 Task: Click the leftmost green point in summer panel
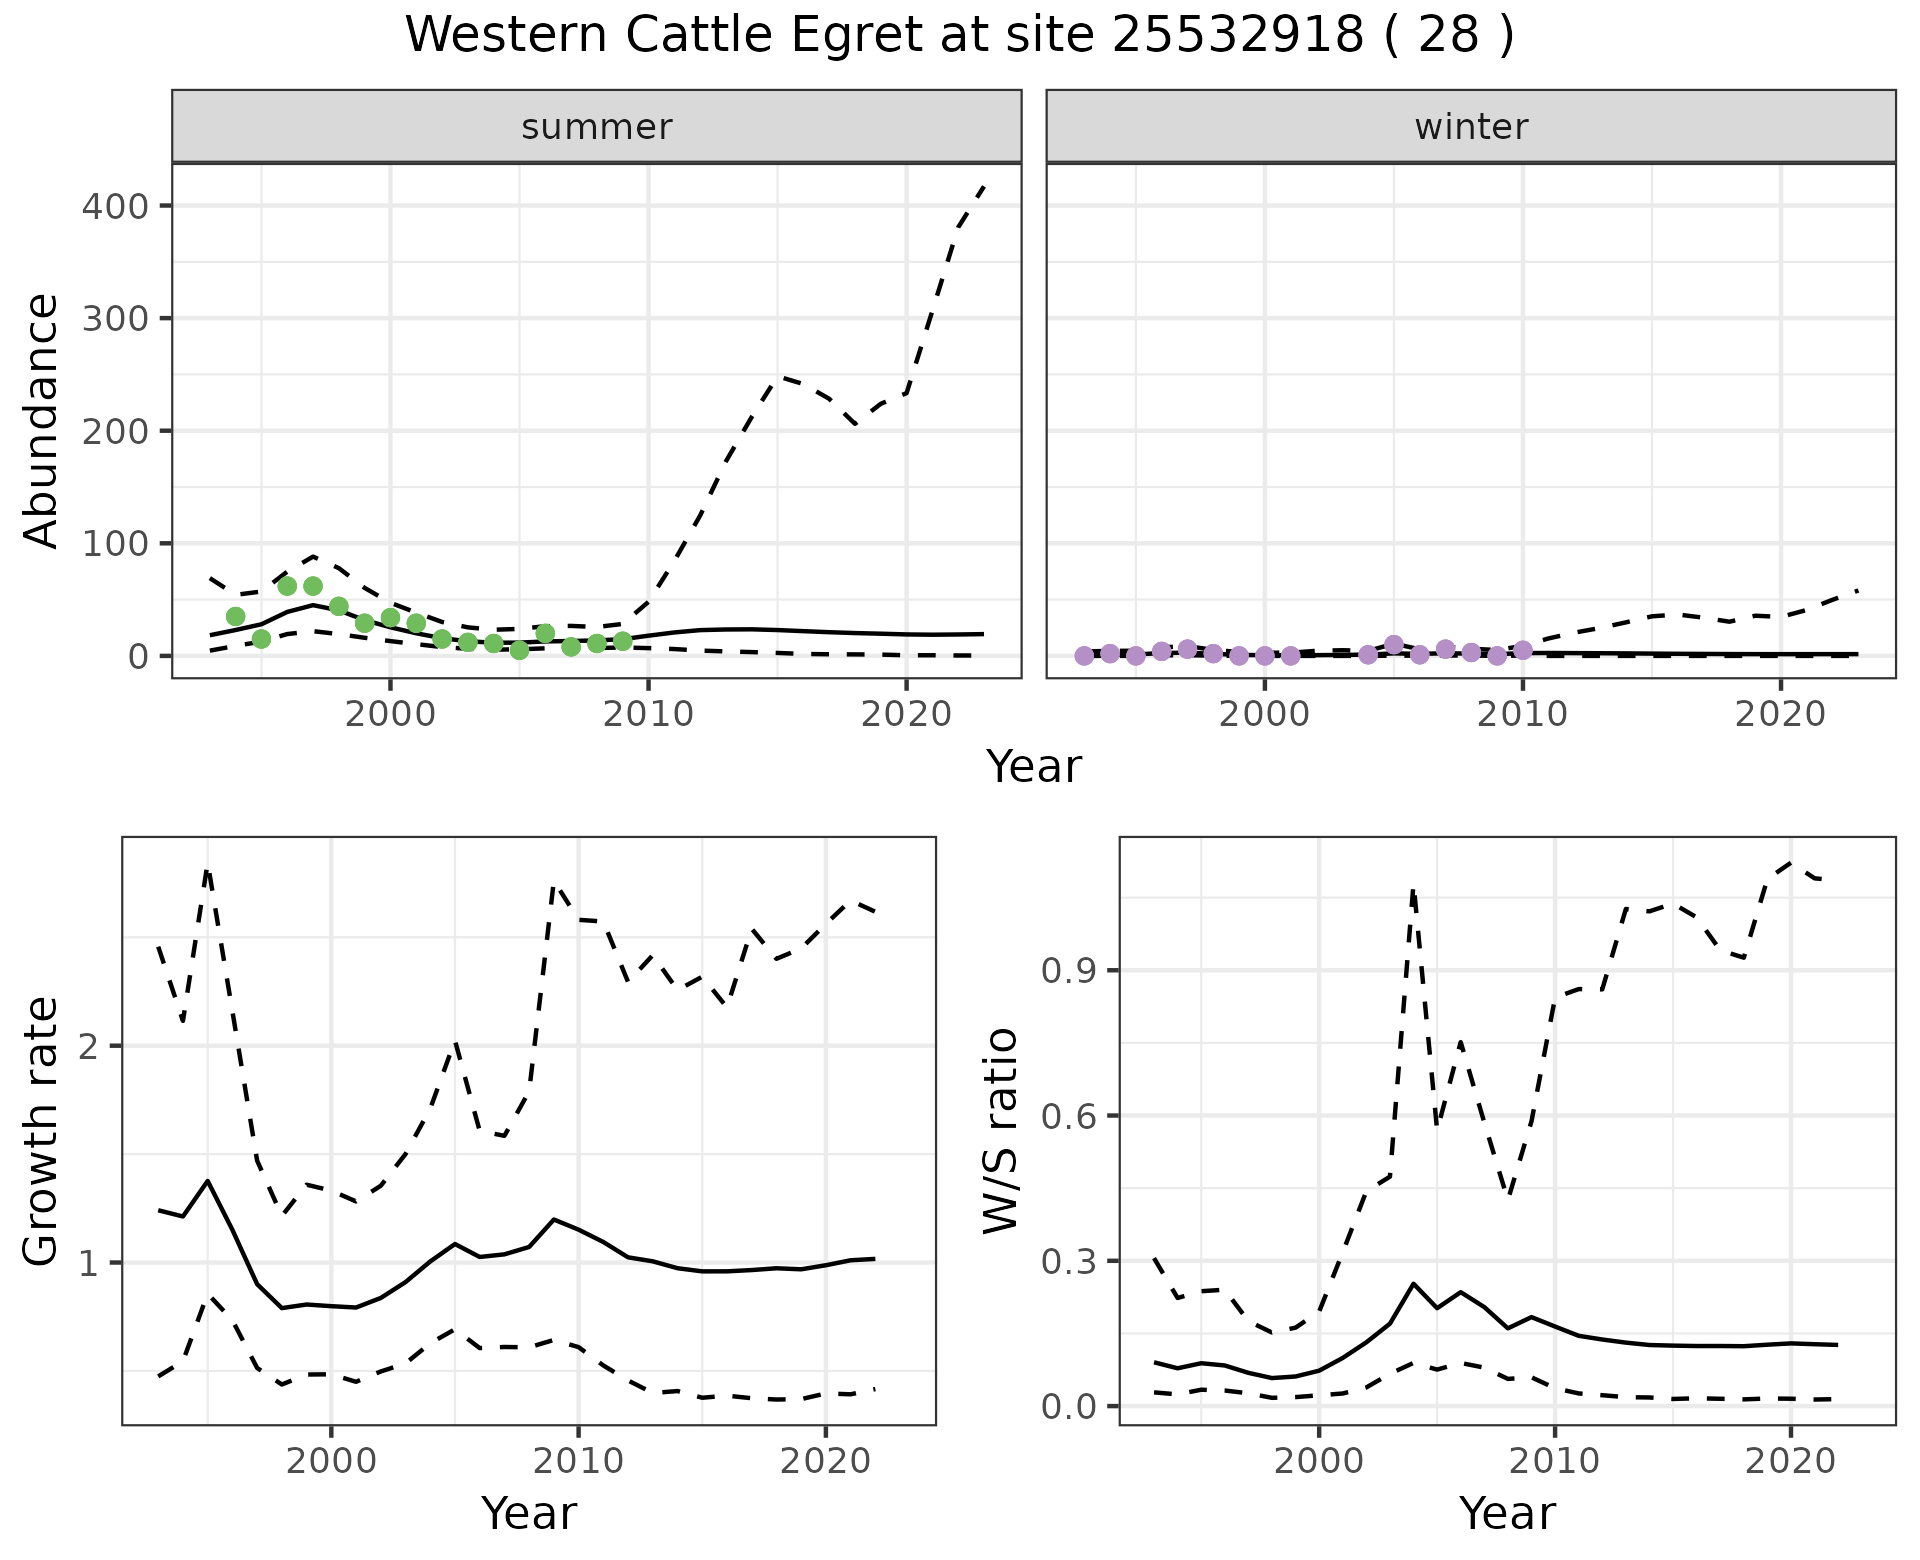tap(236, 616)
